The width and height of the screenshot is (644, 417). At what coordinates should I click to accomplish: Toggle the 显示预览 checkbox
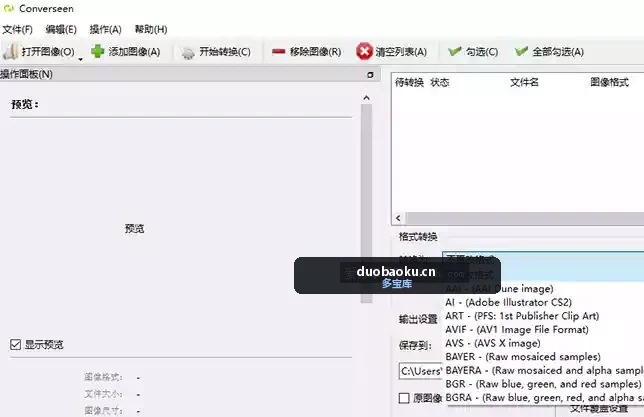point(16,344)
